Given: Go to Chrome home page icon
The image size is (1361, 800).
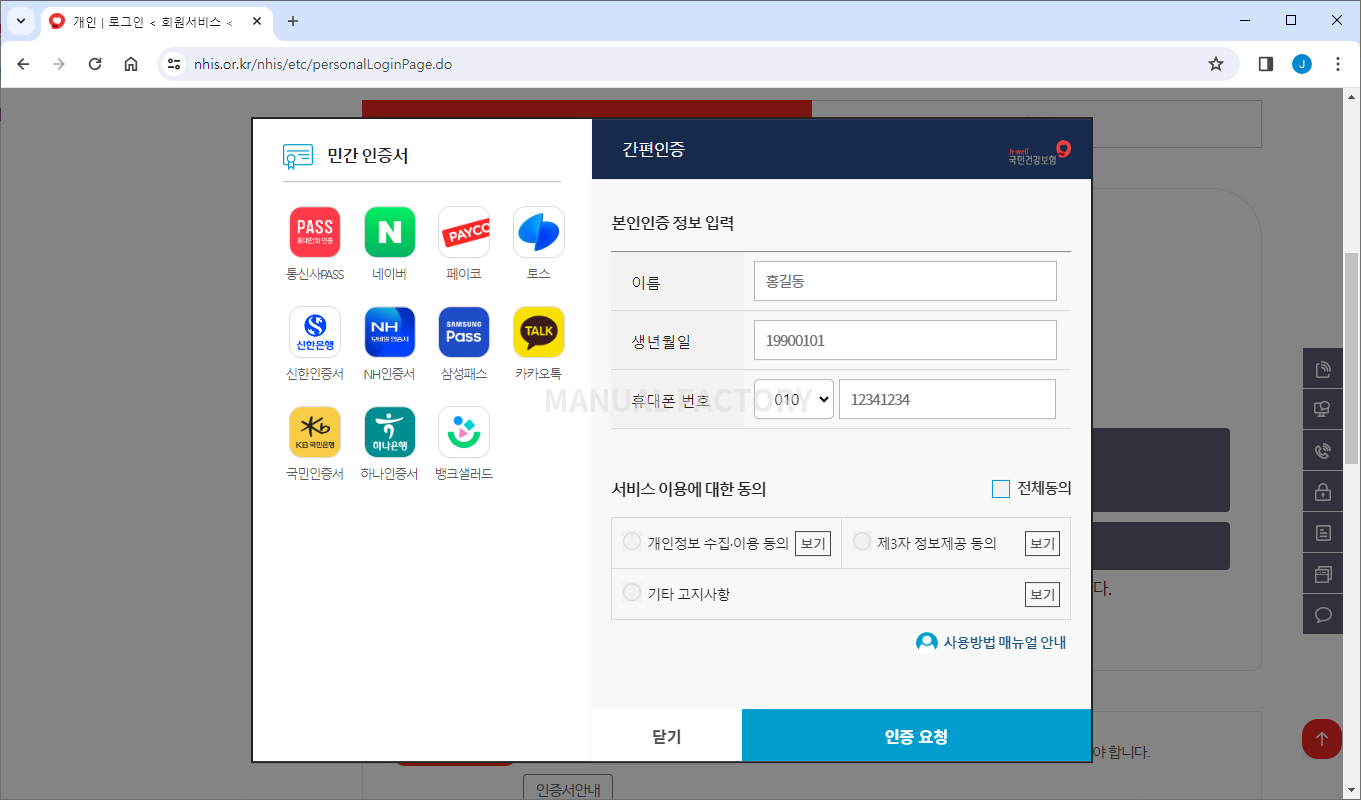Looking at the screenshot, I should coord(131,64).
